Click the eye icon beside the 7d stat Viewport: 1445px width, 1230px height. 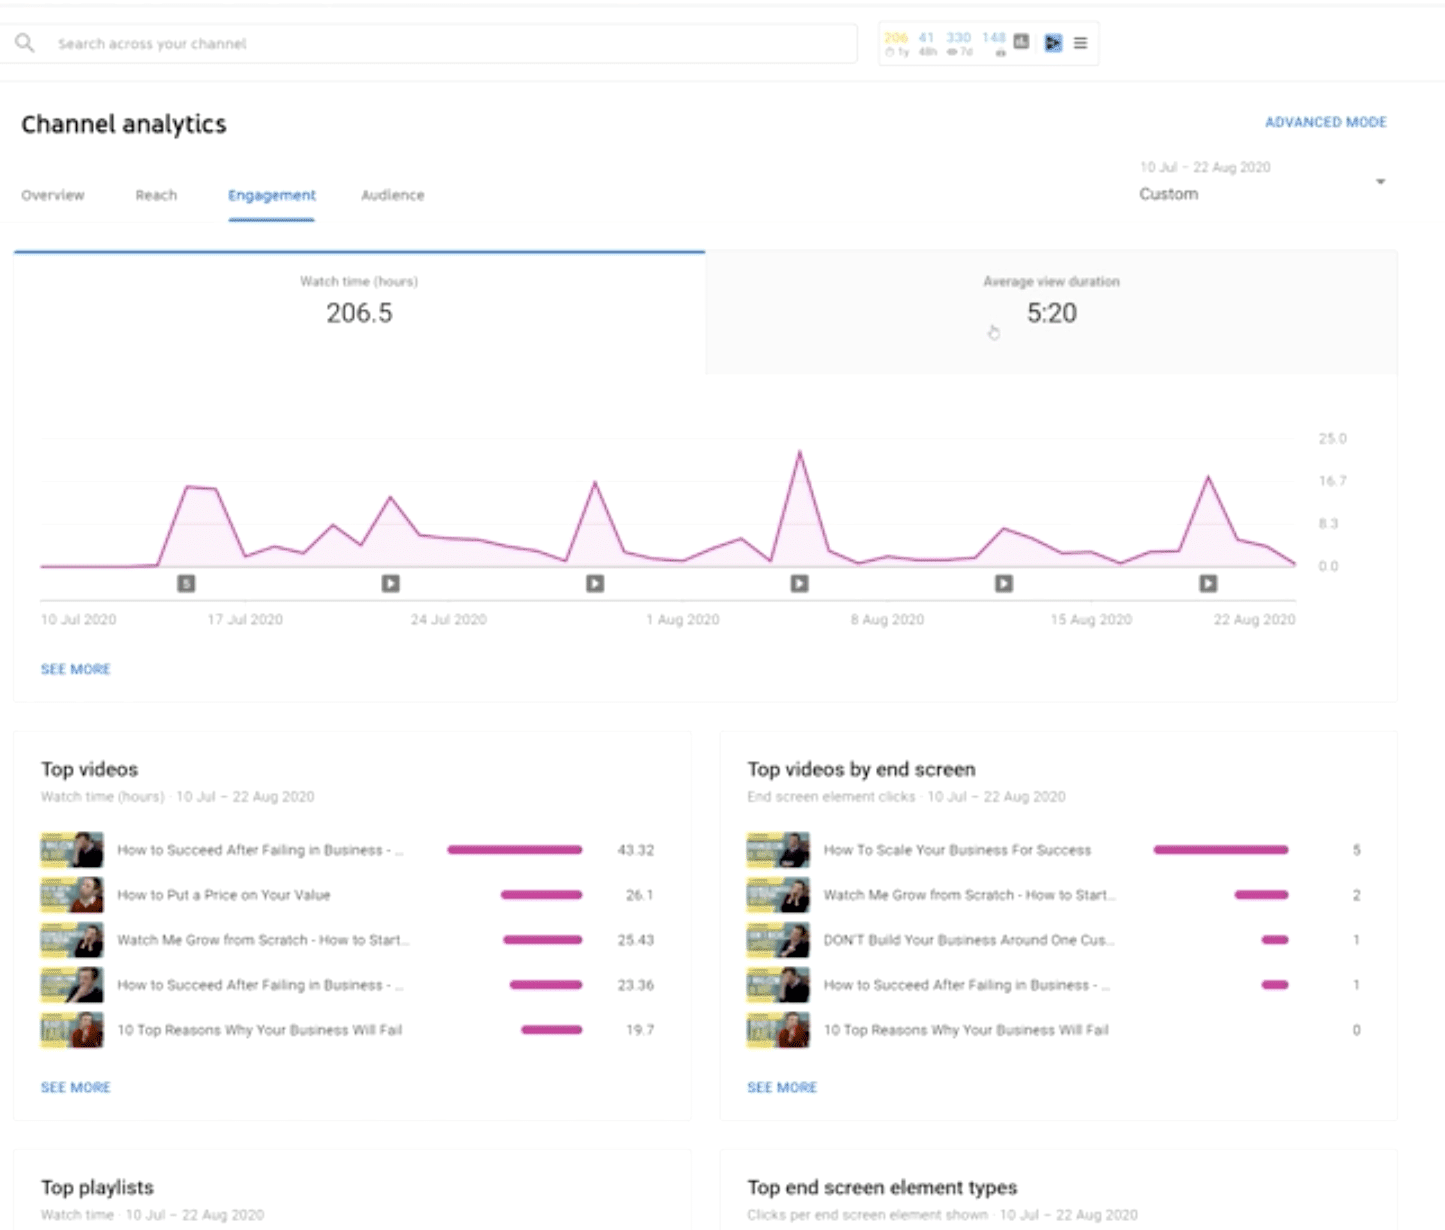(x=950, y=51)
